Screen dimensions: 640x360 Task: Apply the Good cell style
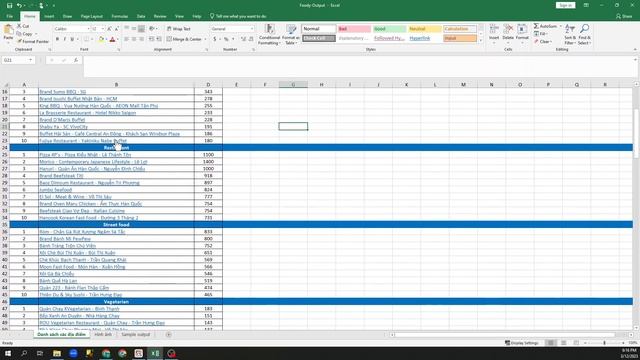[389, 29]
